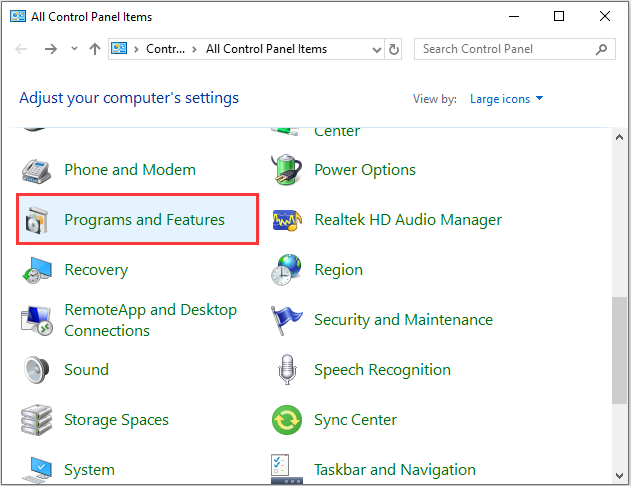Viewport: 631px width, 486px height.
Task: Click the Control Panel icon in address bar
Action: point(119,49)
